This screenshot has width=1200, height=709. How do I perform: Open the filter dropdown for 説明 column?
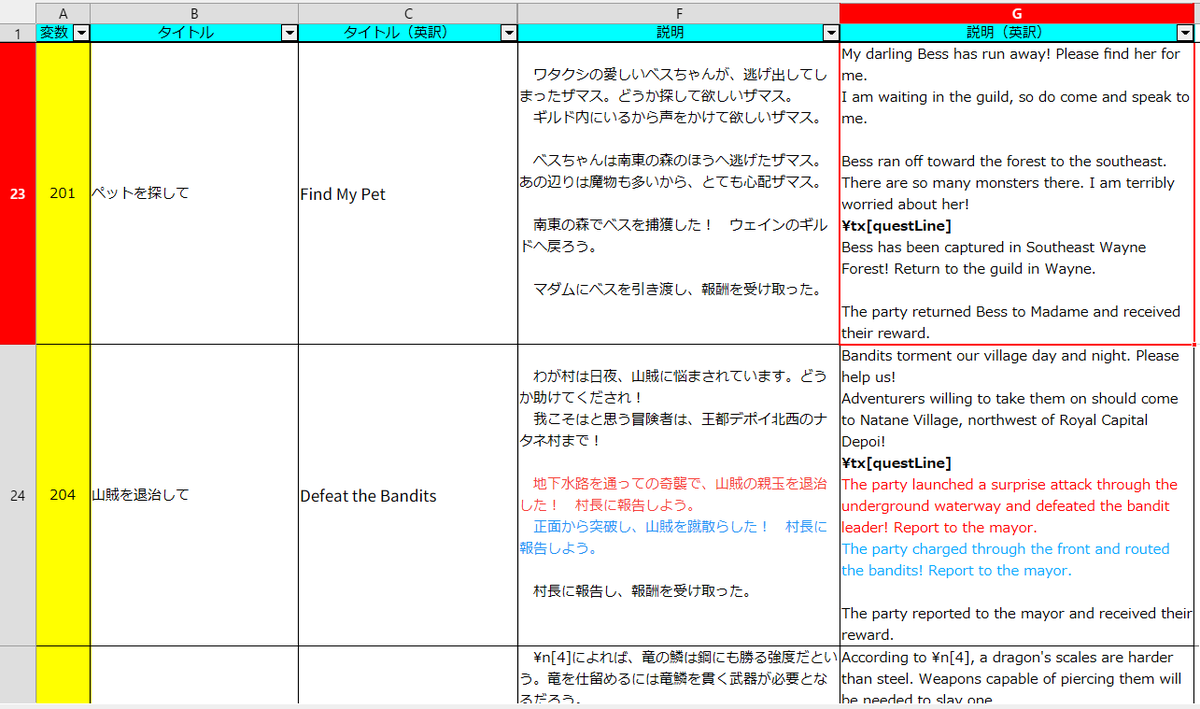(x=831, y=33)
